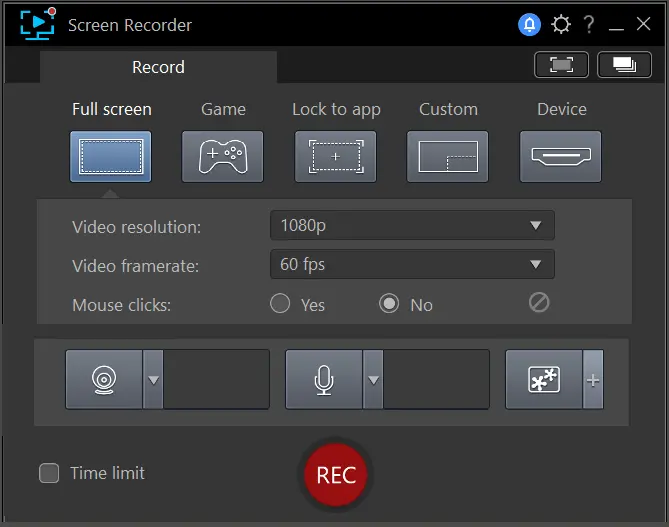The image size is (669, 527).
Task: Select the Full screen recording mode icon
Action: [111, 157]
